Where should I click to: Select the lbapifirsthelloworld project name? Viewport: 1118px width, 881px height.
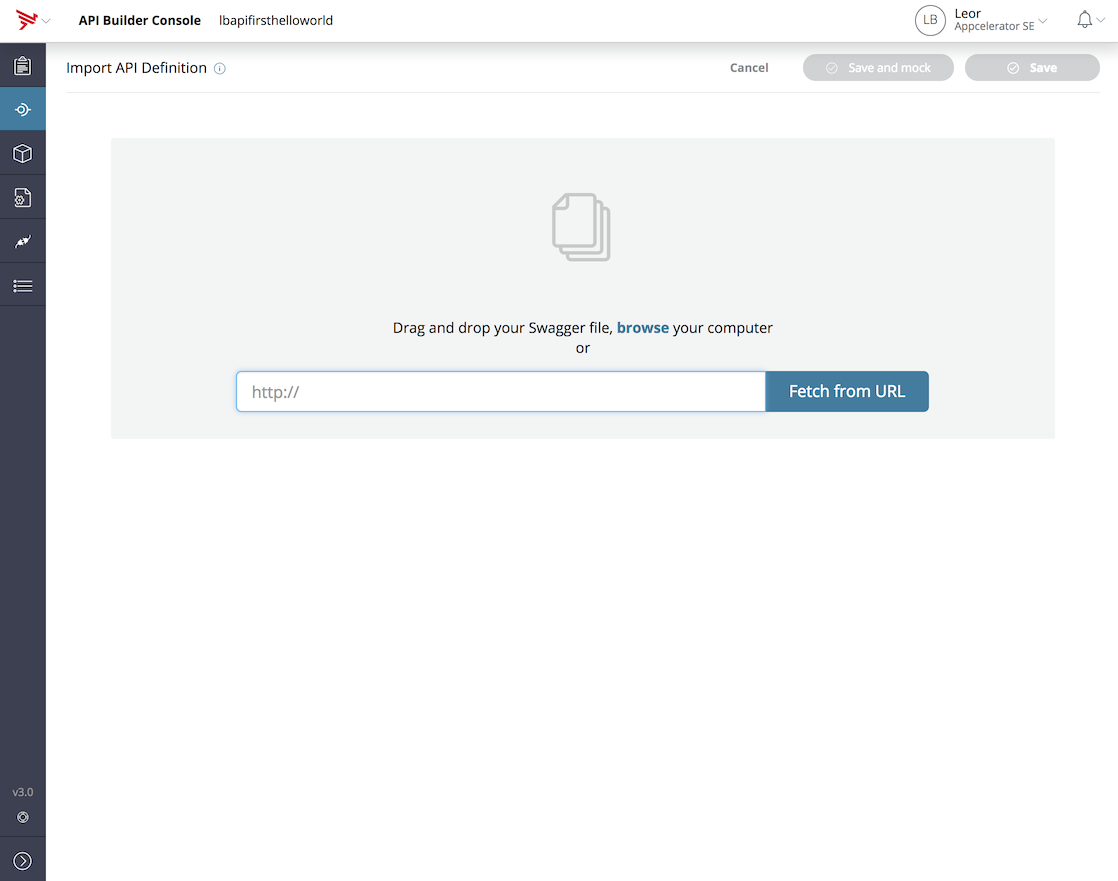[275, 19]
